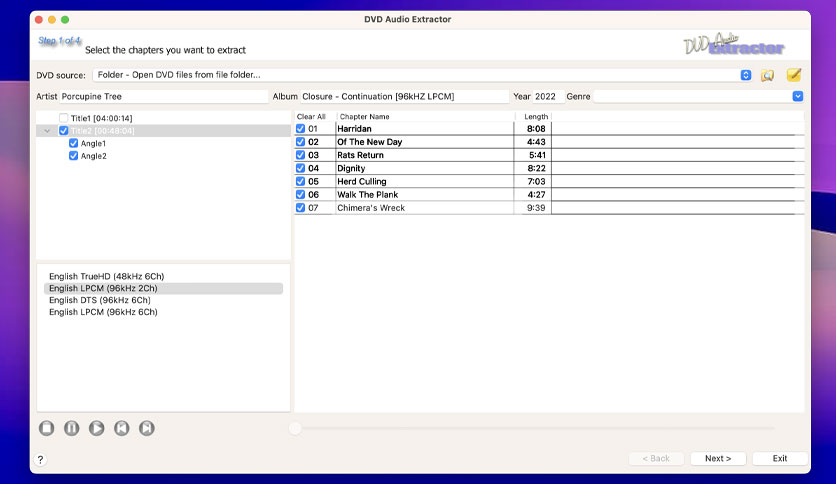Click the playback position slider handle
The height and width of the screenshot is (484, 836).
click(x=295, y=428)
